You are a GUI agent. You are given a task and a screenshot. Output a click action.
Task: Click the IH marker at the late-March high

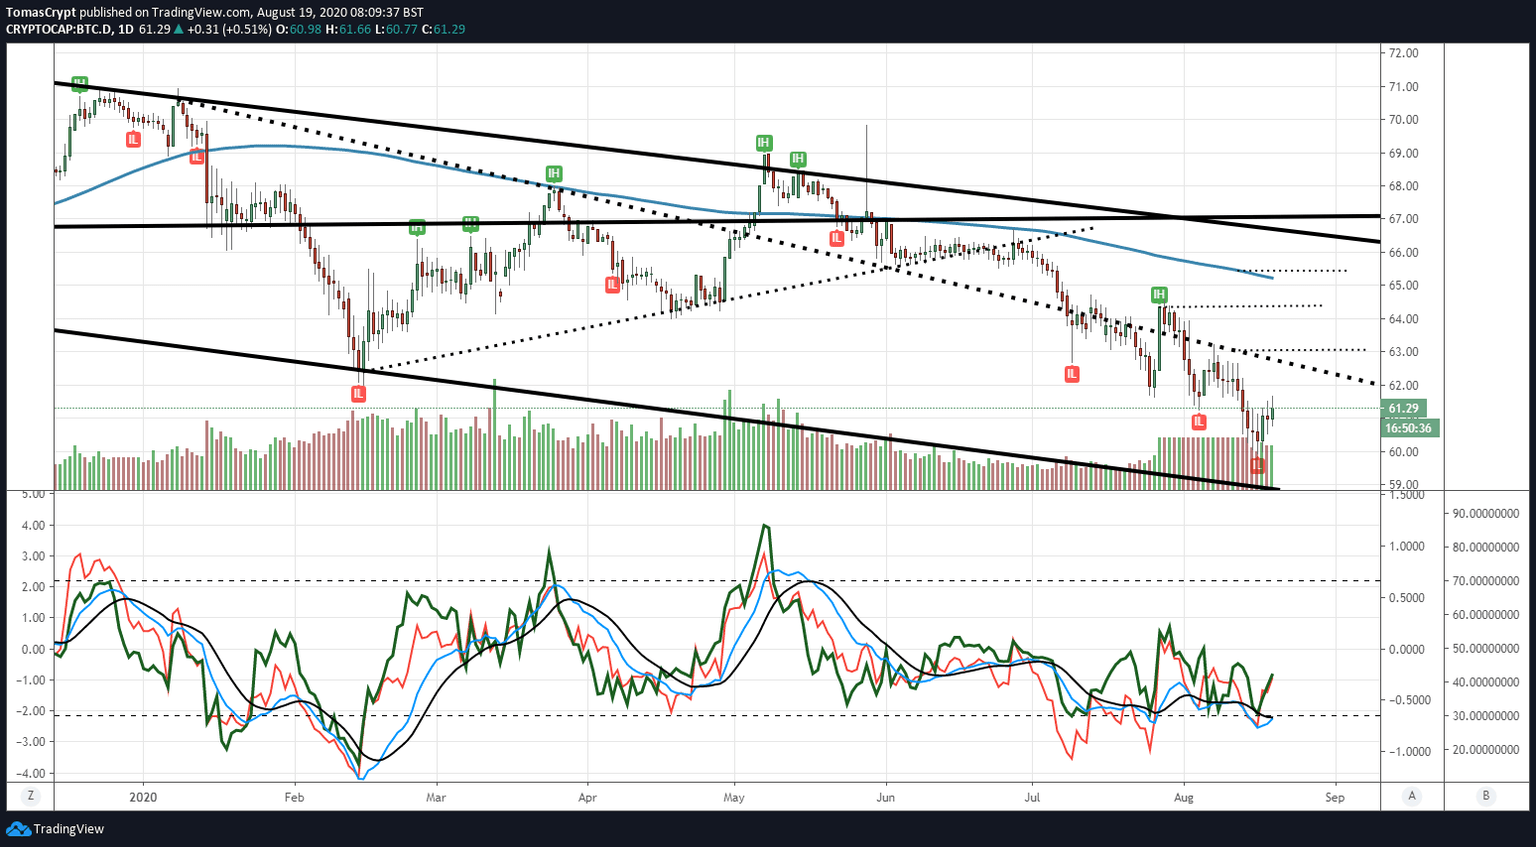(554, 174)
